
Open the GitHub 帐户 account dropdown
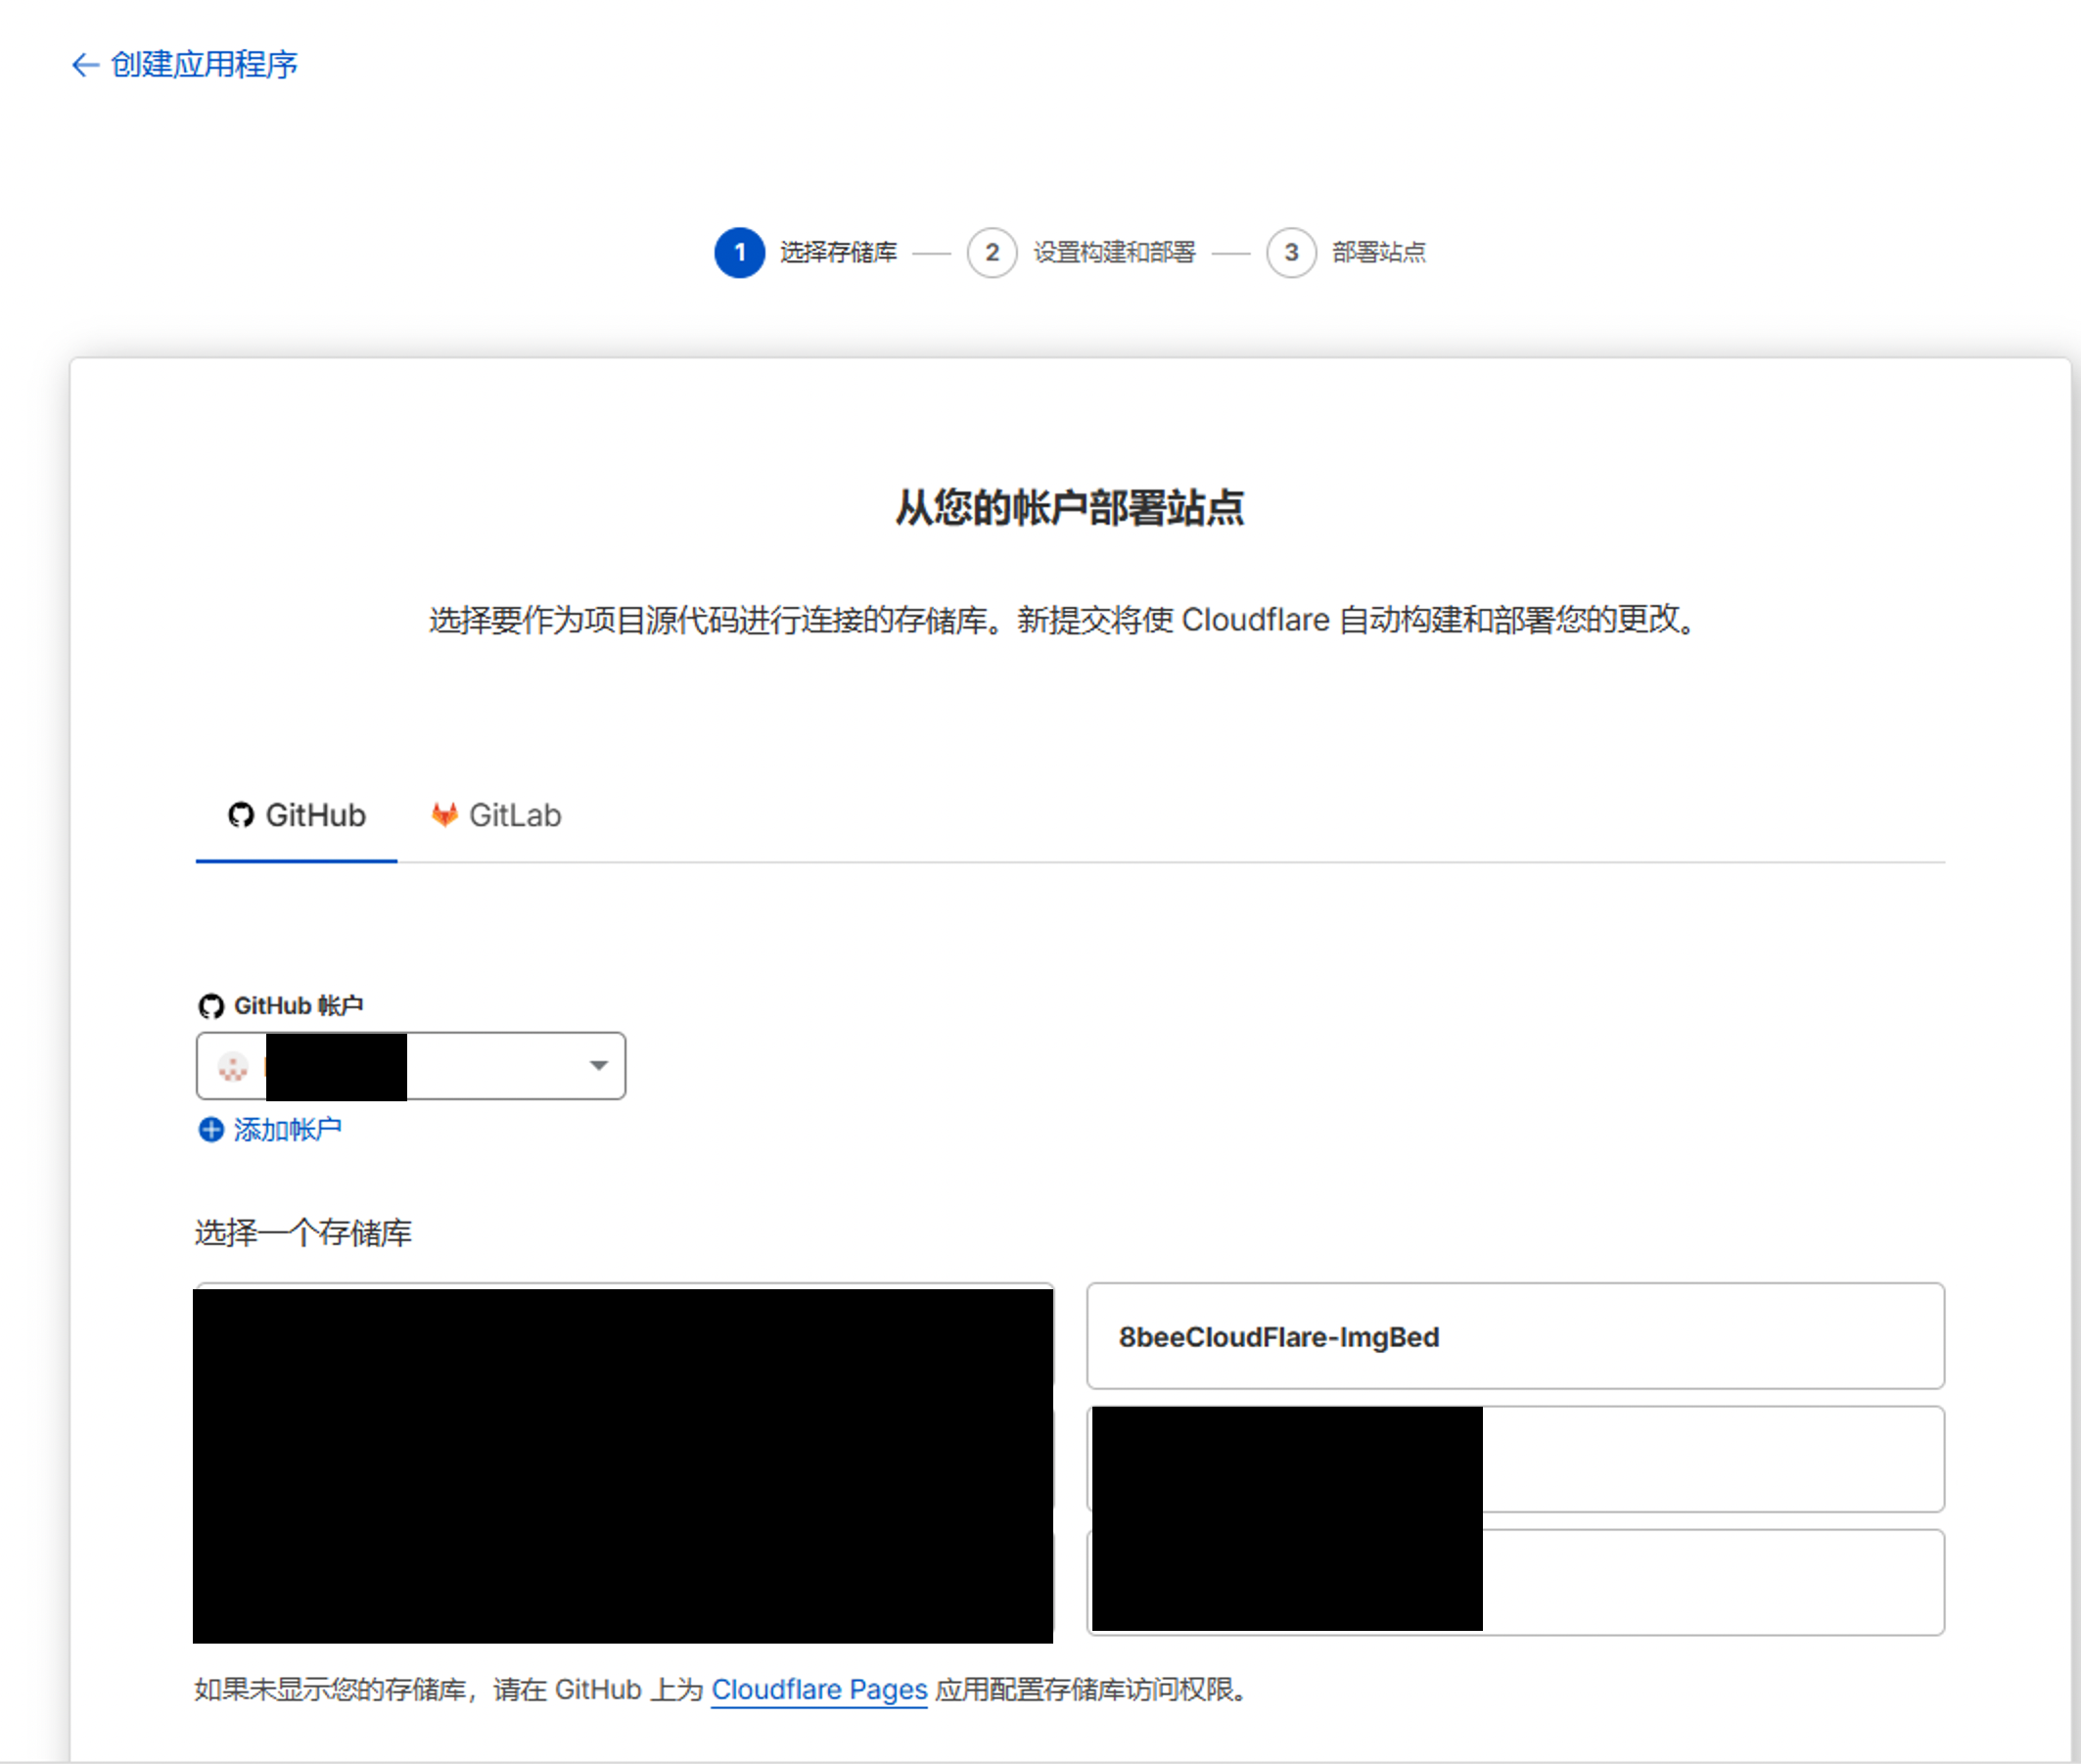click(410, 1066)
